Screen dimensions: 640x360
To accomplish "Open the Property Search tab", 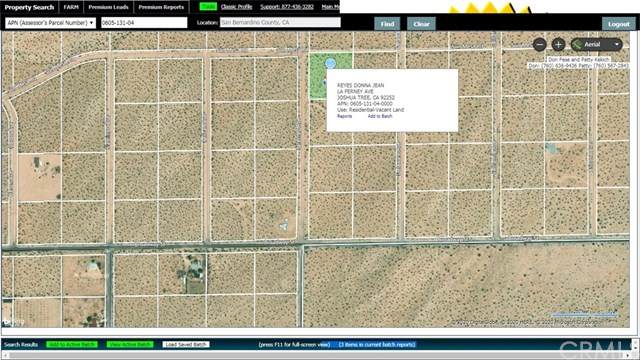I will (x=29, y=7).
